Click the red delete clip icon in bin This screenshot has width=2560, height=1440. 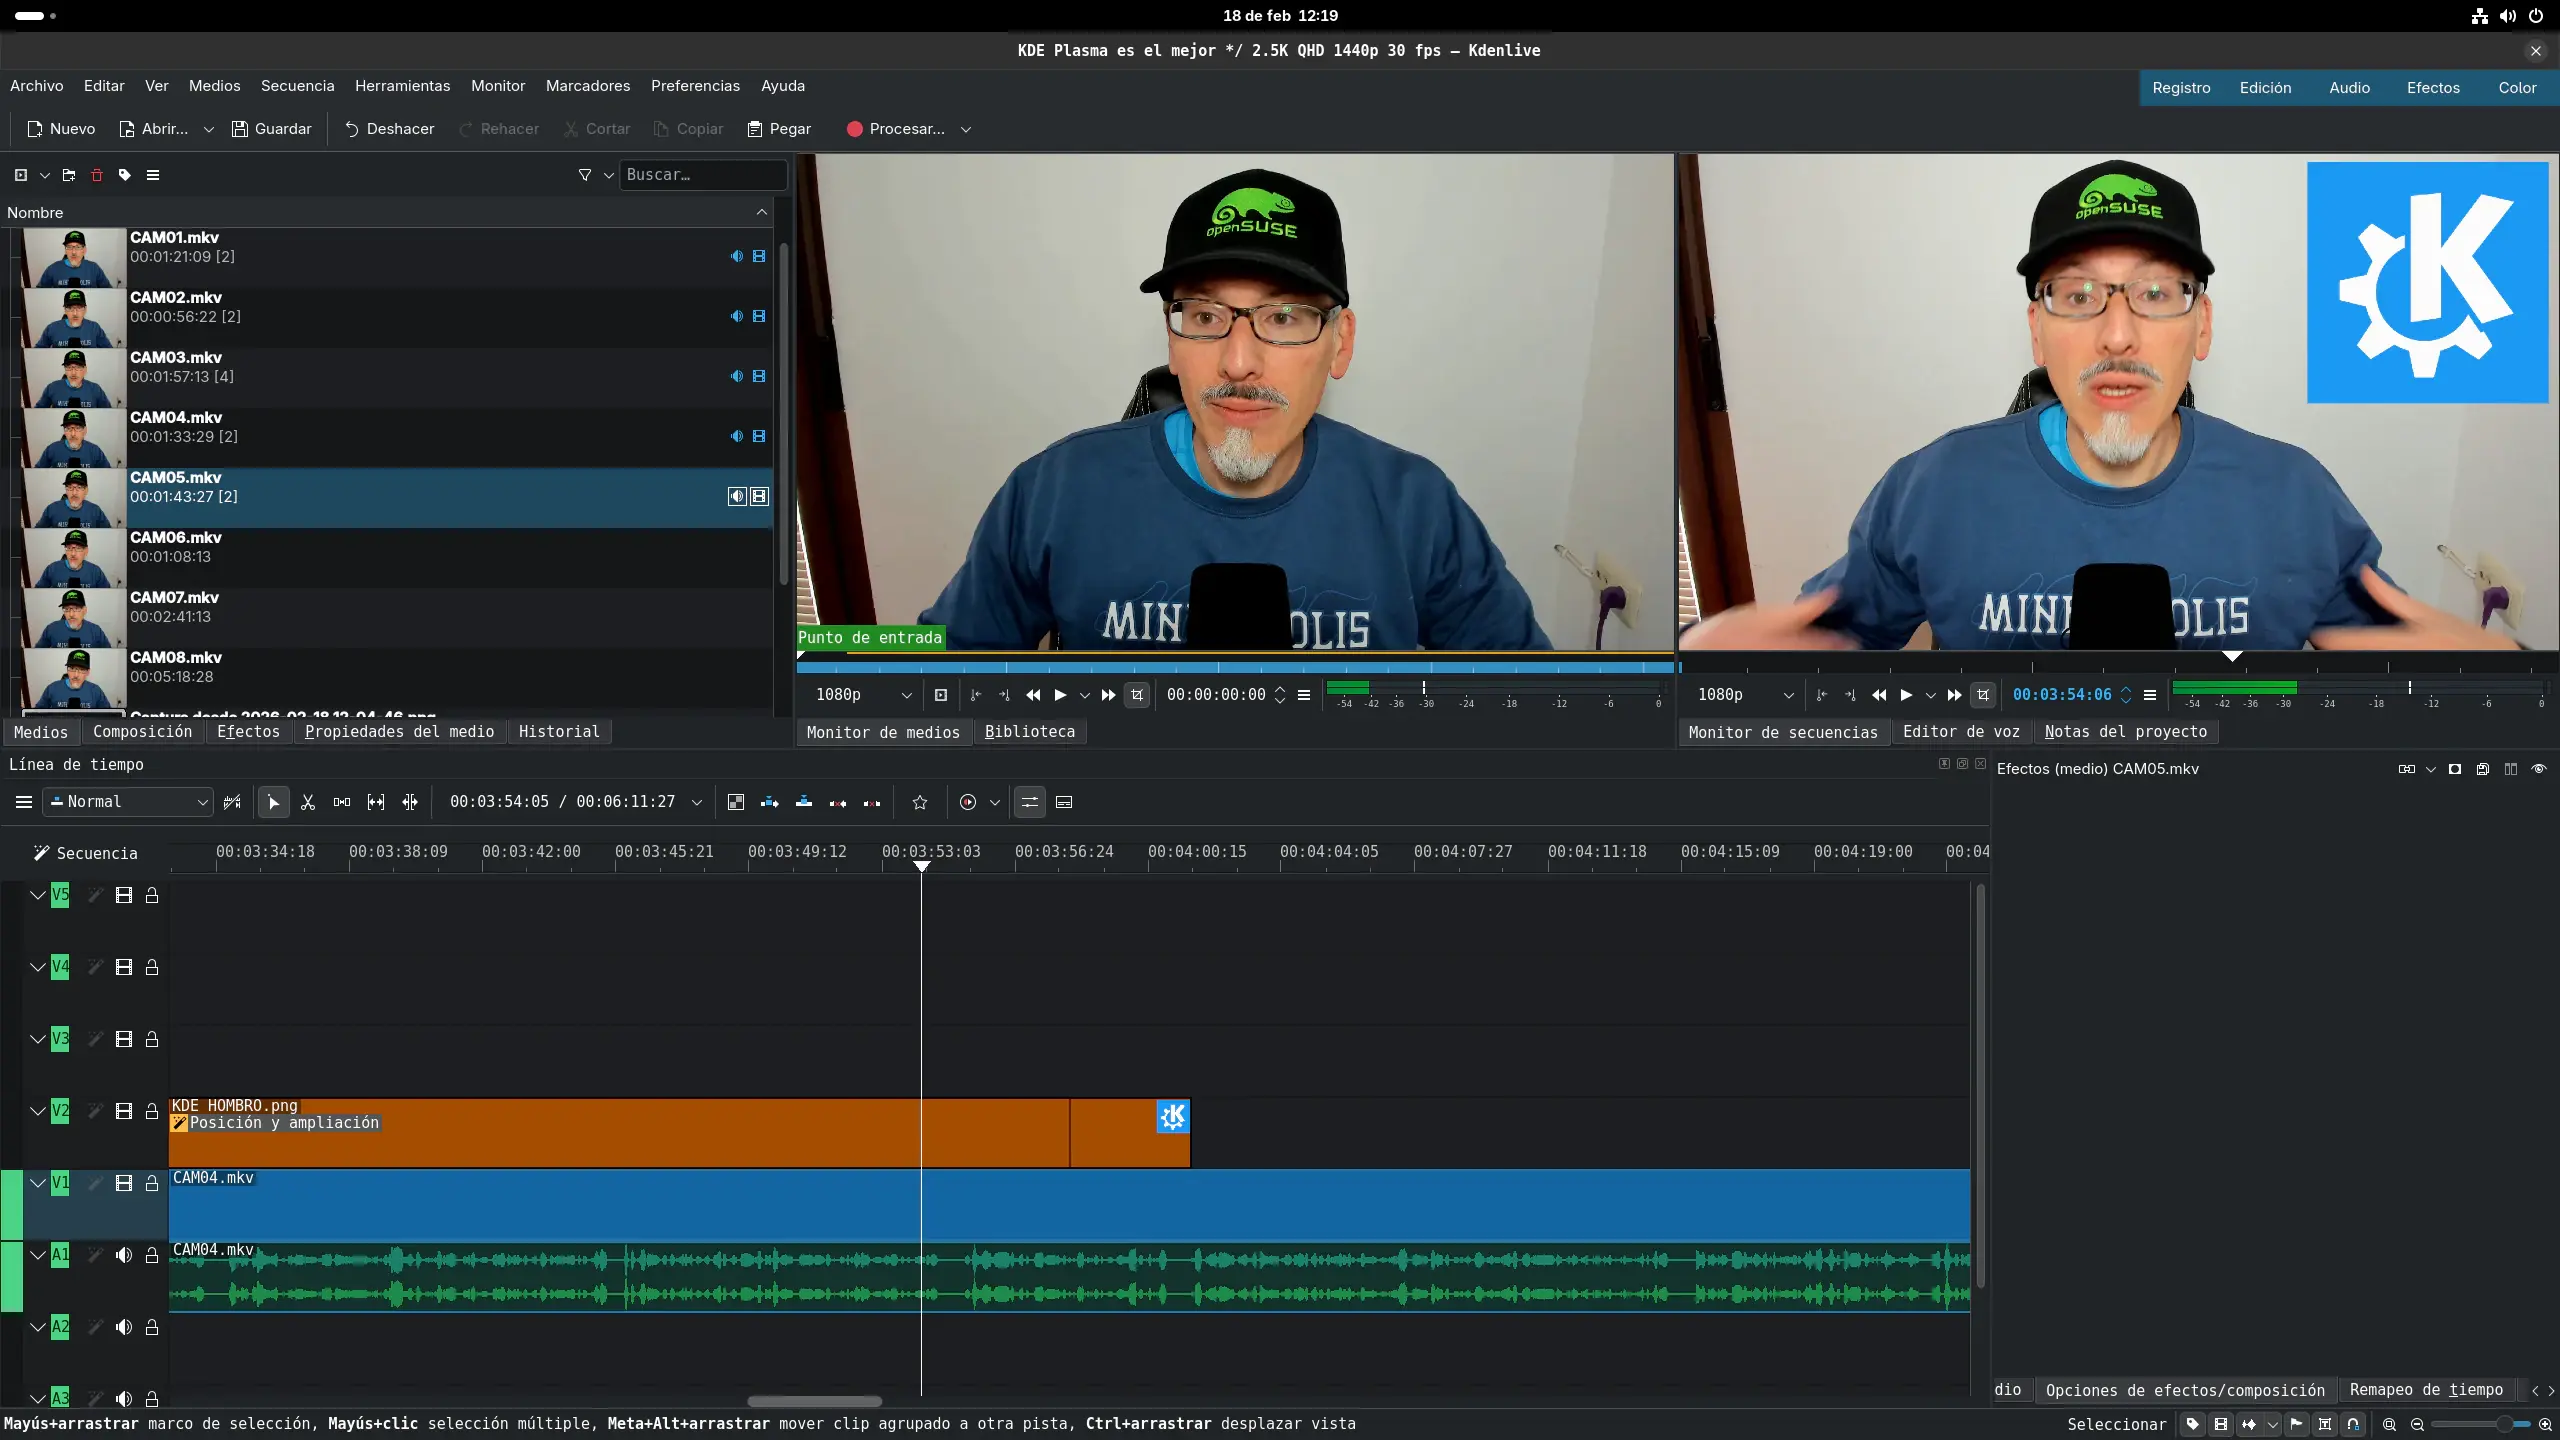(97, 175)
